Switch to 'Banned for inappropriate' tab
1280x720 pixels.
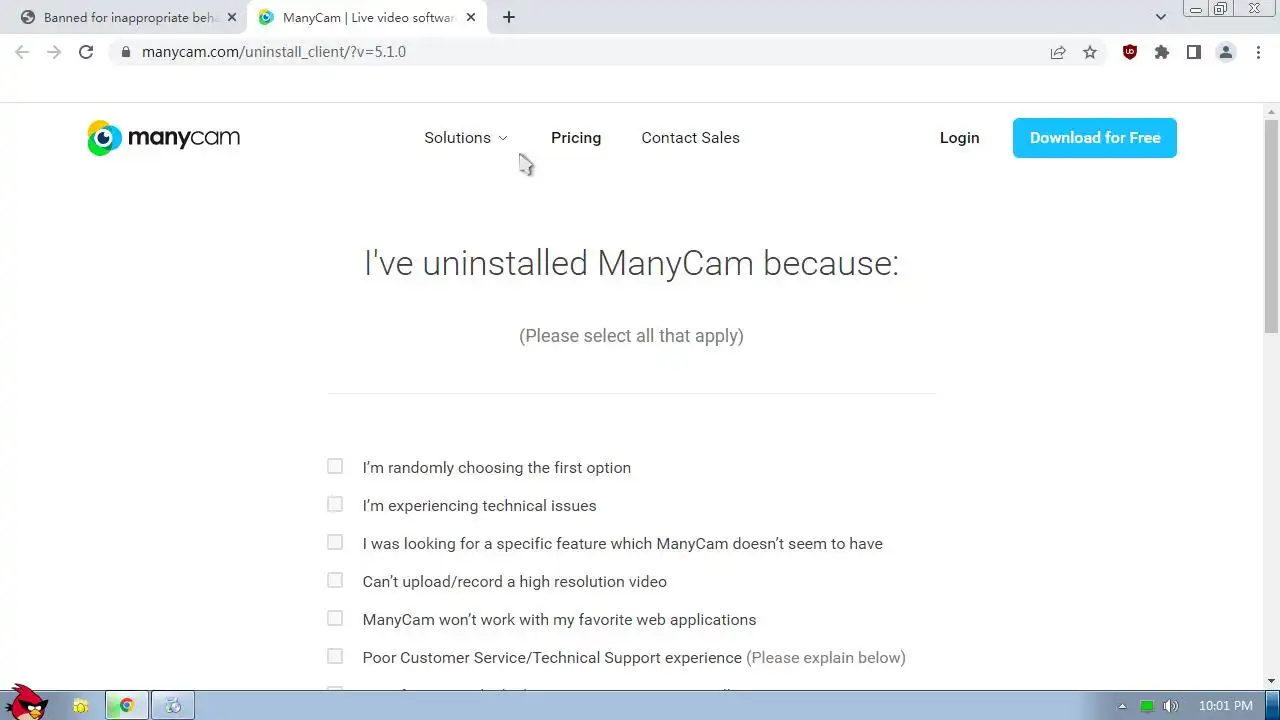(x=129, y=17)
